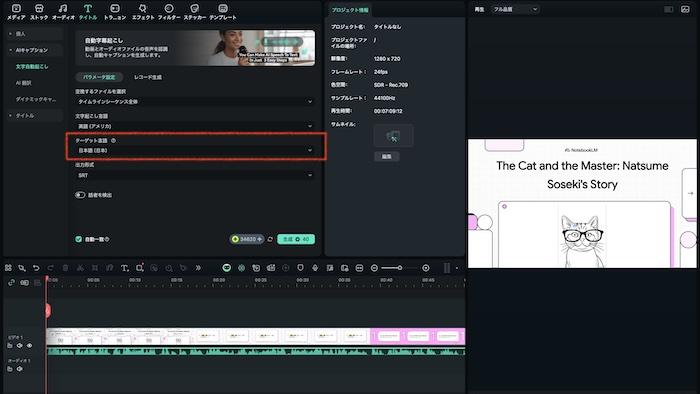Viewport: 700px width, 394px height.
Task: Select the text tool in timeline toolbar
Action: coord(125,268)
